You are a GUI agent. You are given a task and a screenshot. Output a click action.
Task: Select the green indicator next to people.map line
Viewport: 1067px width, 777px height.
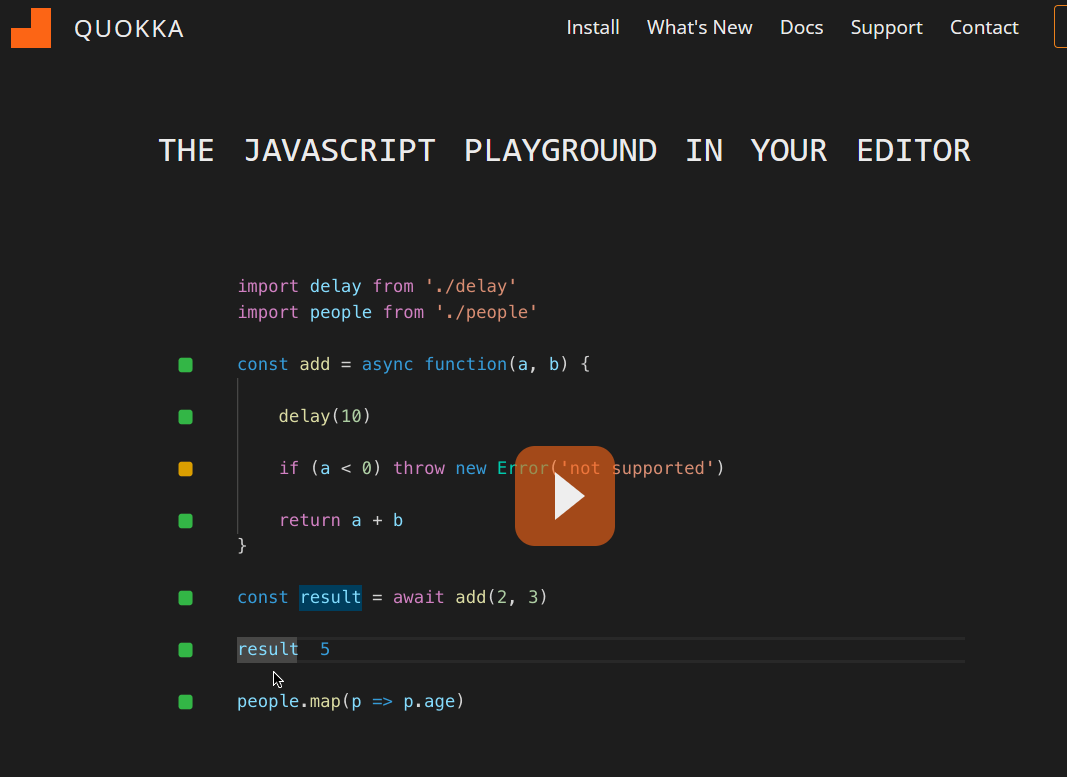[185, 702]
